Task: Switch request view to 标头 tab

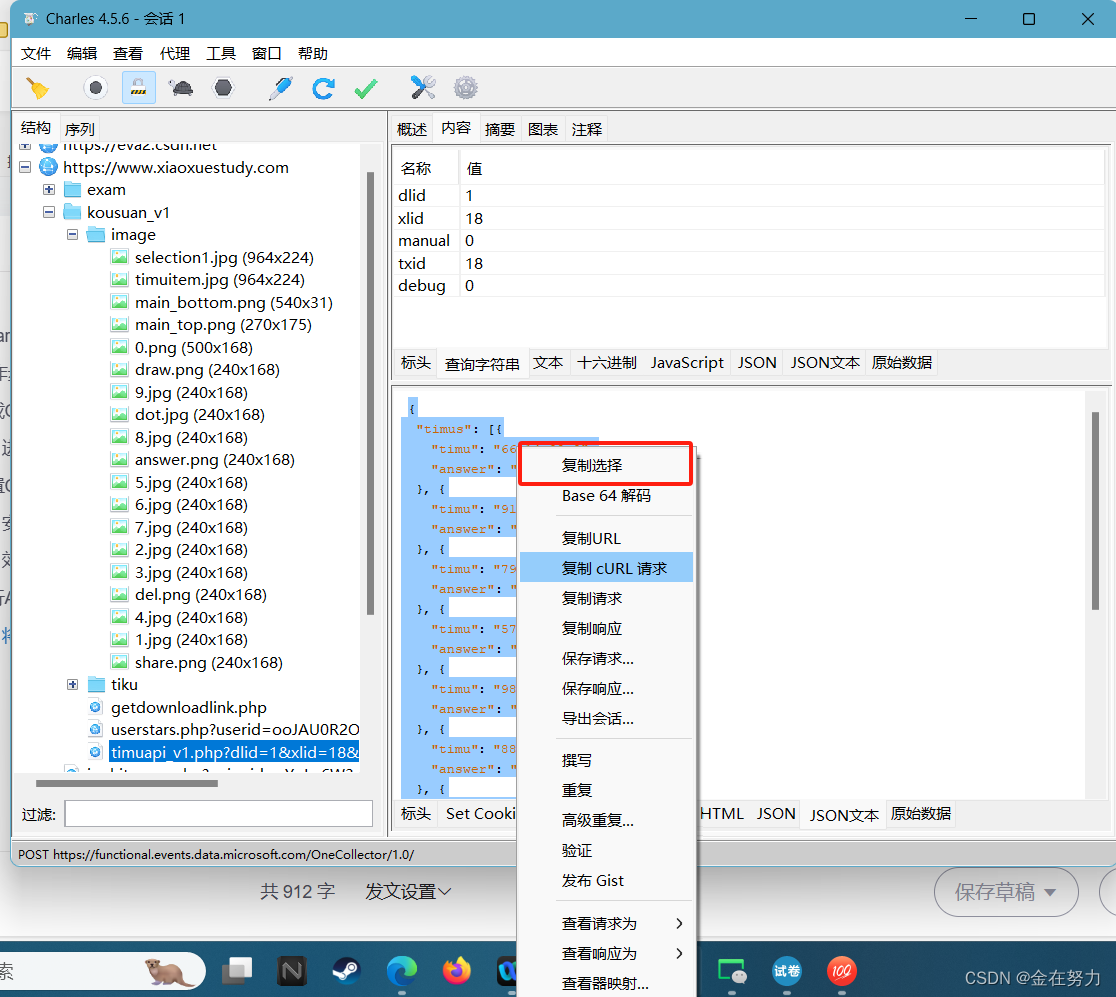Action: tap(416, 363)
